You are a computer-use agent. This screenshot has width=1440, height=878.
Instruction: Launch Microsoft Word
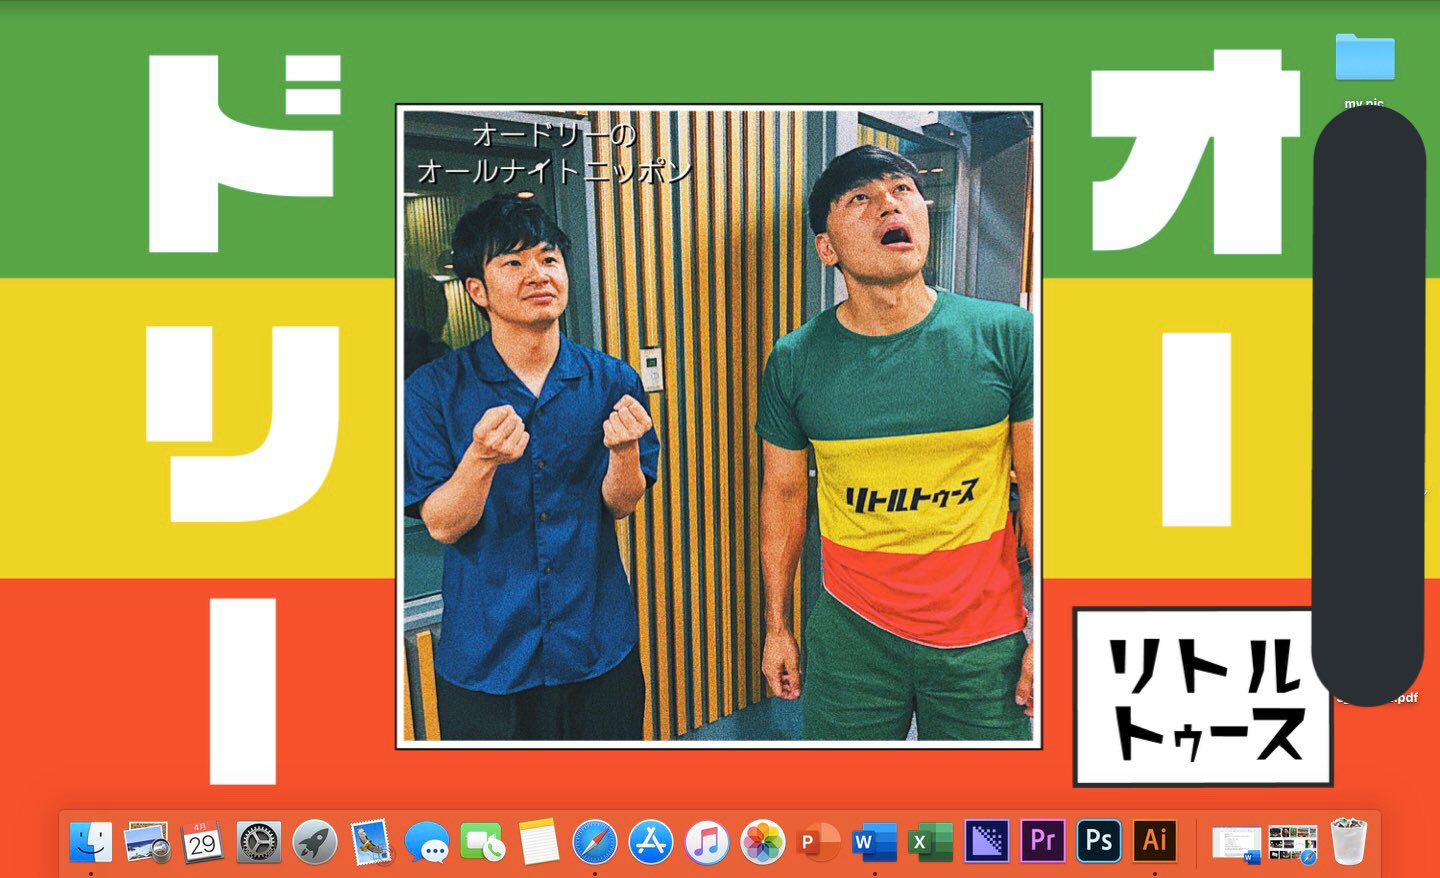(x=875, y=842)
